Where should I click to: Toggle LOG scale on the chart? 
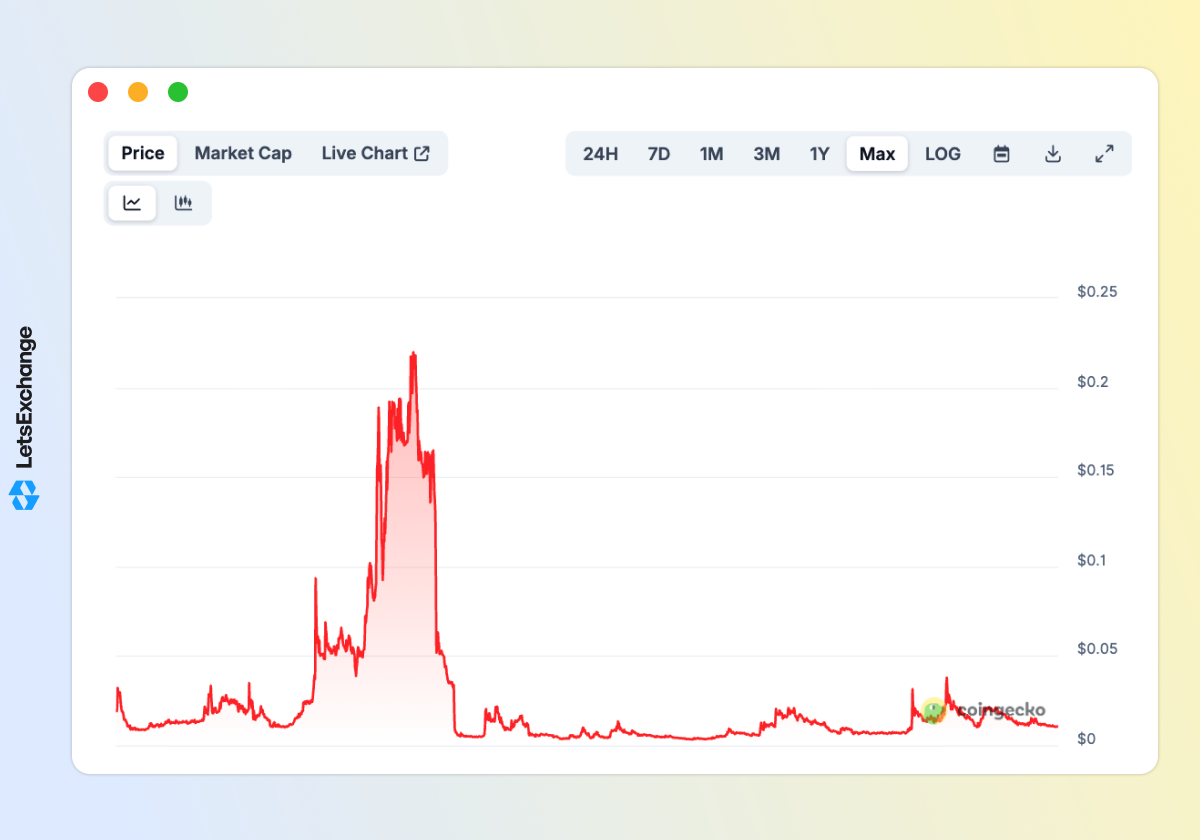click(x=943, y=154)
